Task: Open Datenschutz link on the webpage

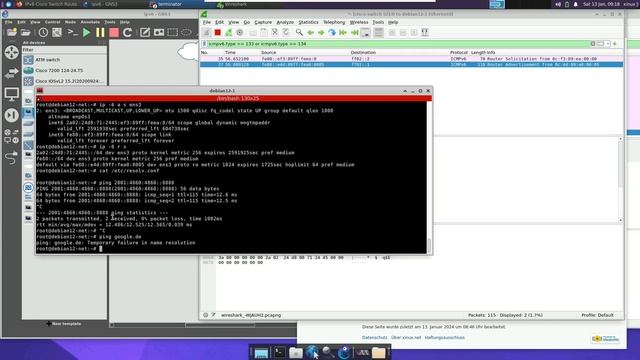Action: coord(374,338)
